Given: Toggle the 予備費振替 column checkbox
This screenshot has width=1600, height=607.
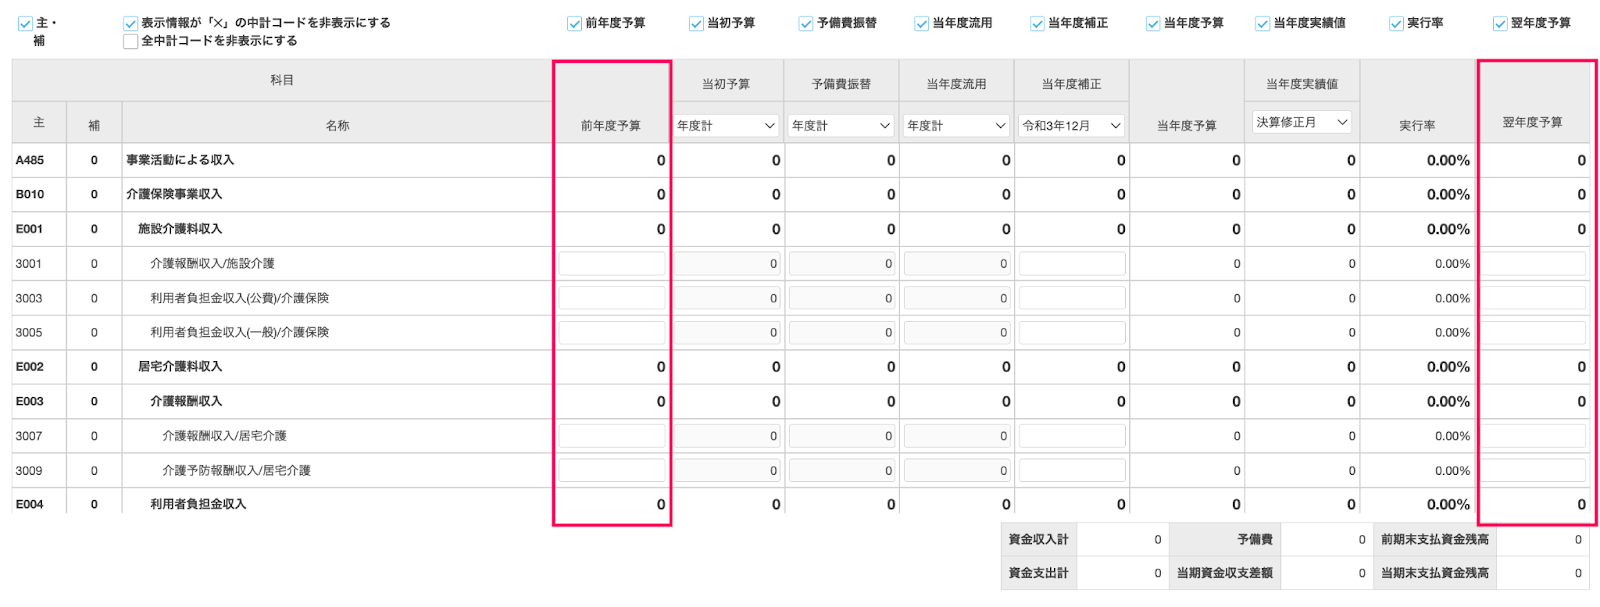Looking at the screenshot, I should [x=806, y=23].
